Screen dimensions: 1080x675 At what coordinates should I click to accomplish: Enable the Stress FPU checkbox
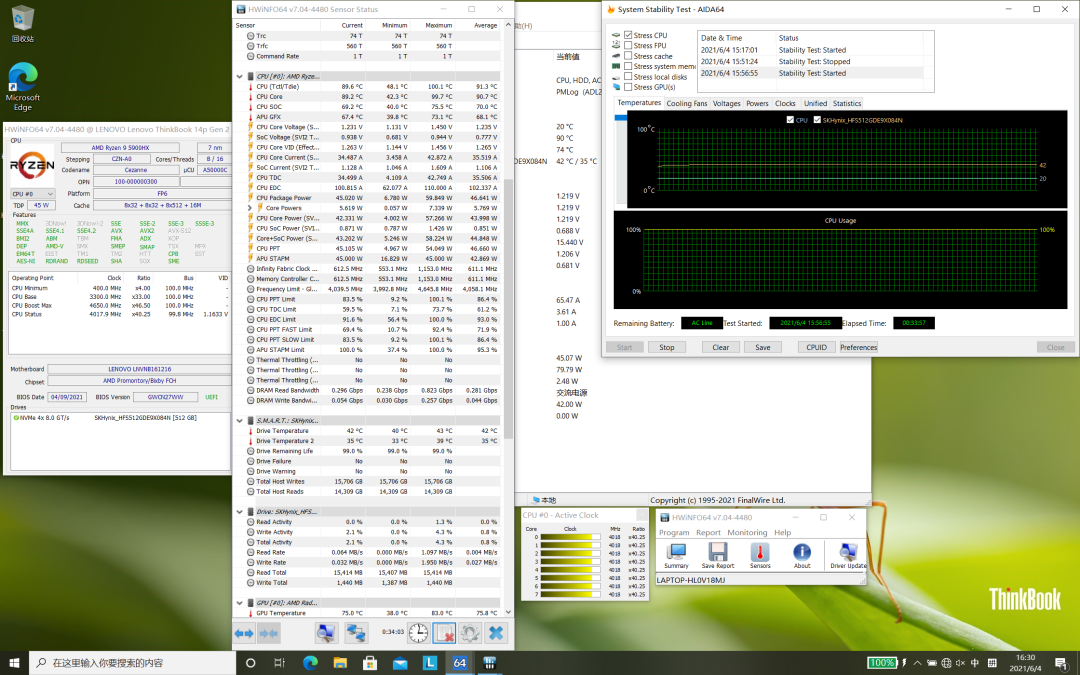click(628, 46)
